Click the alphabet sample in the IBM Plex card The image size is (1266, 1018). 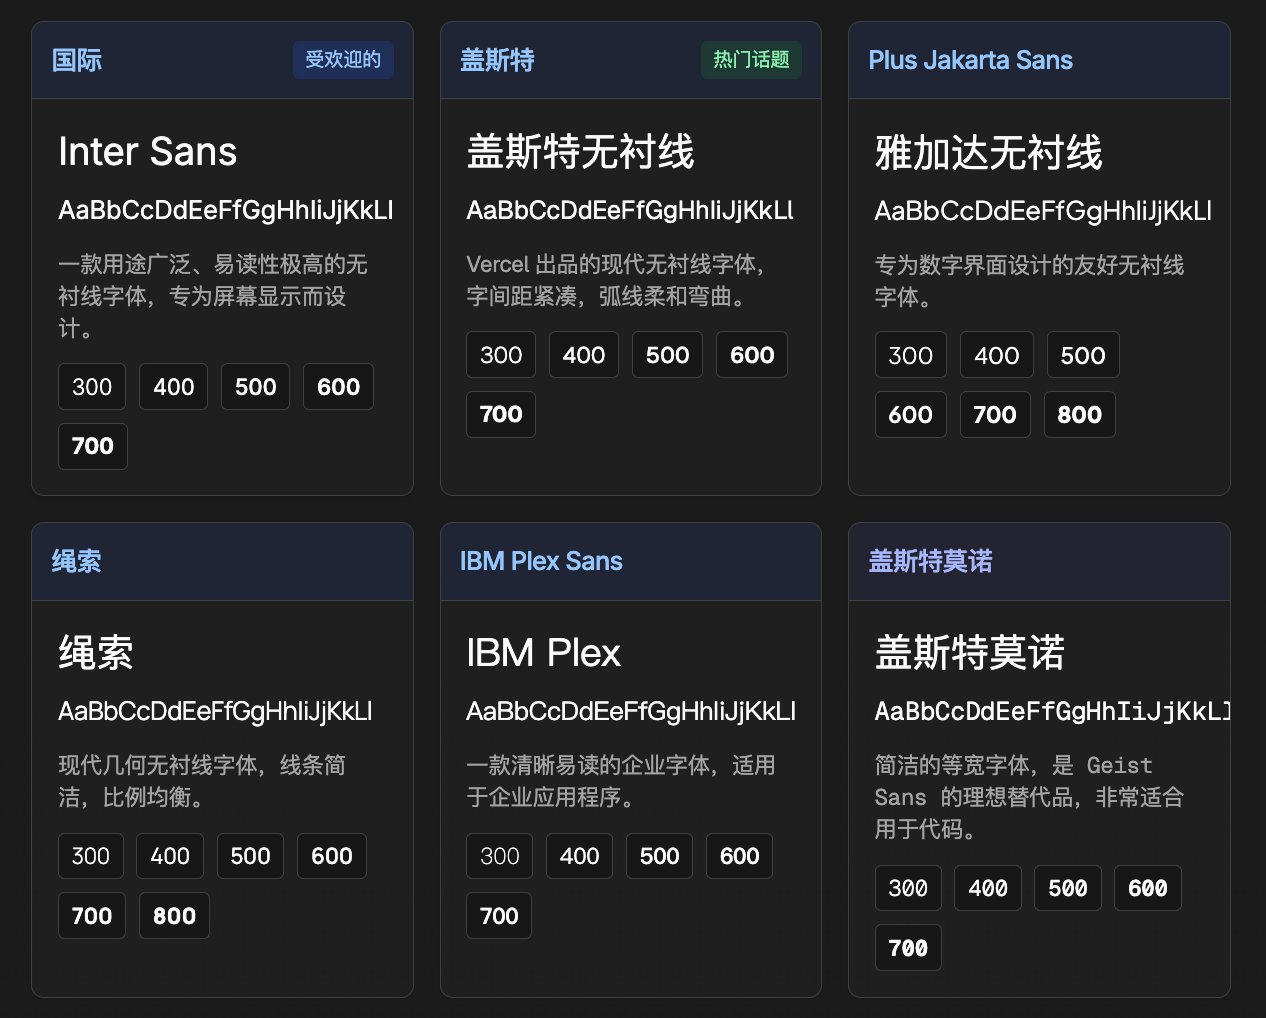(x=631, y=711)
